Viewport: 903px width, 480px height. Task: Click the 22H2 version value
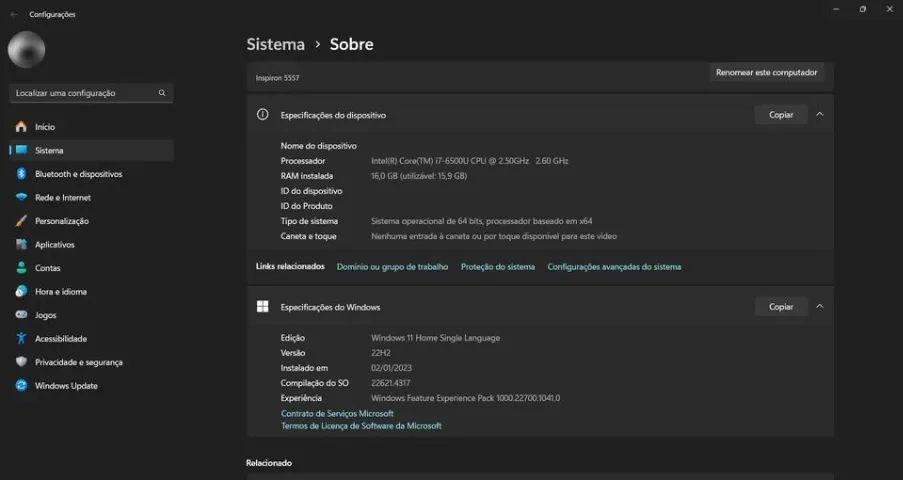coord(381,353)
